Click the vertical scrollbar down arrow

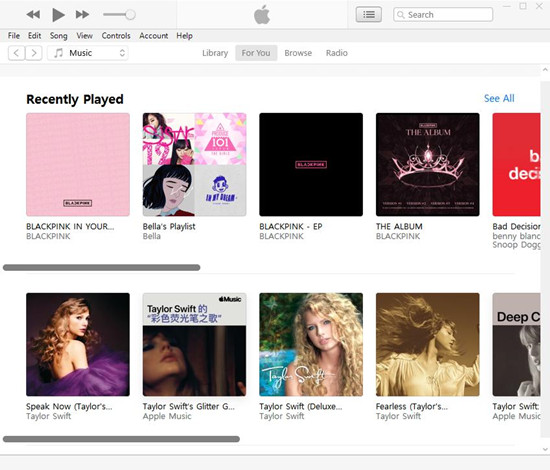[x=545, y=449]
